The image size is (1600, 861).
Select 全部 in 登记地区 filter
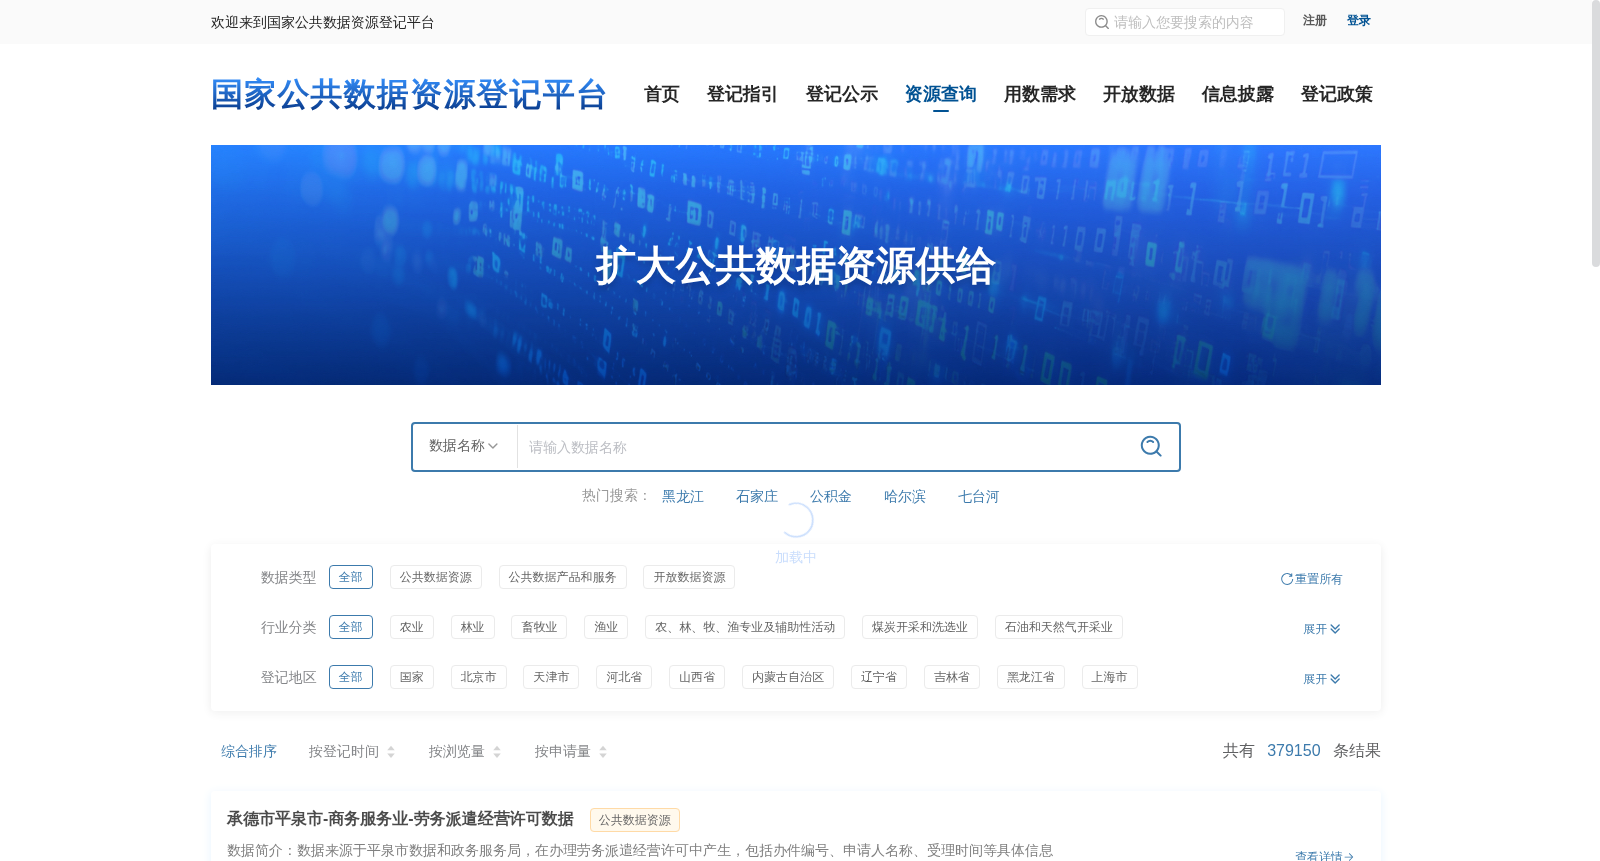click(x=351, y=677)
